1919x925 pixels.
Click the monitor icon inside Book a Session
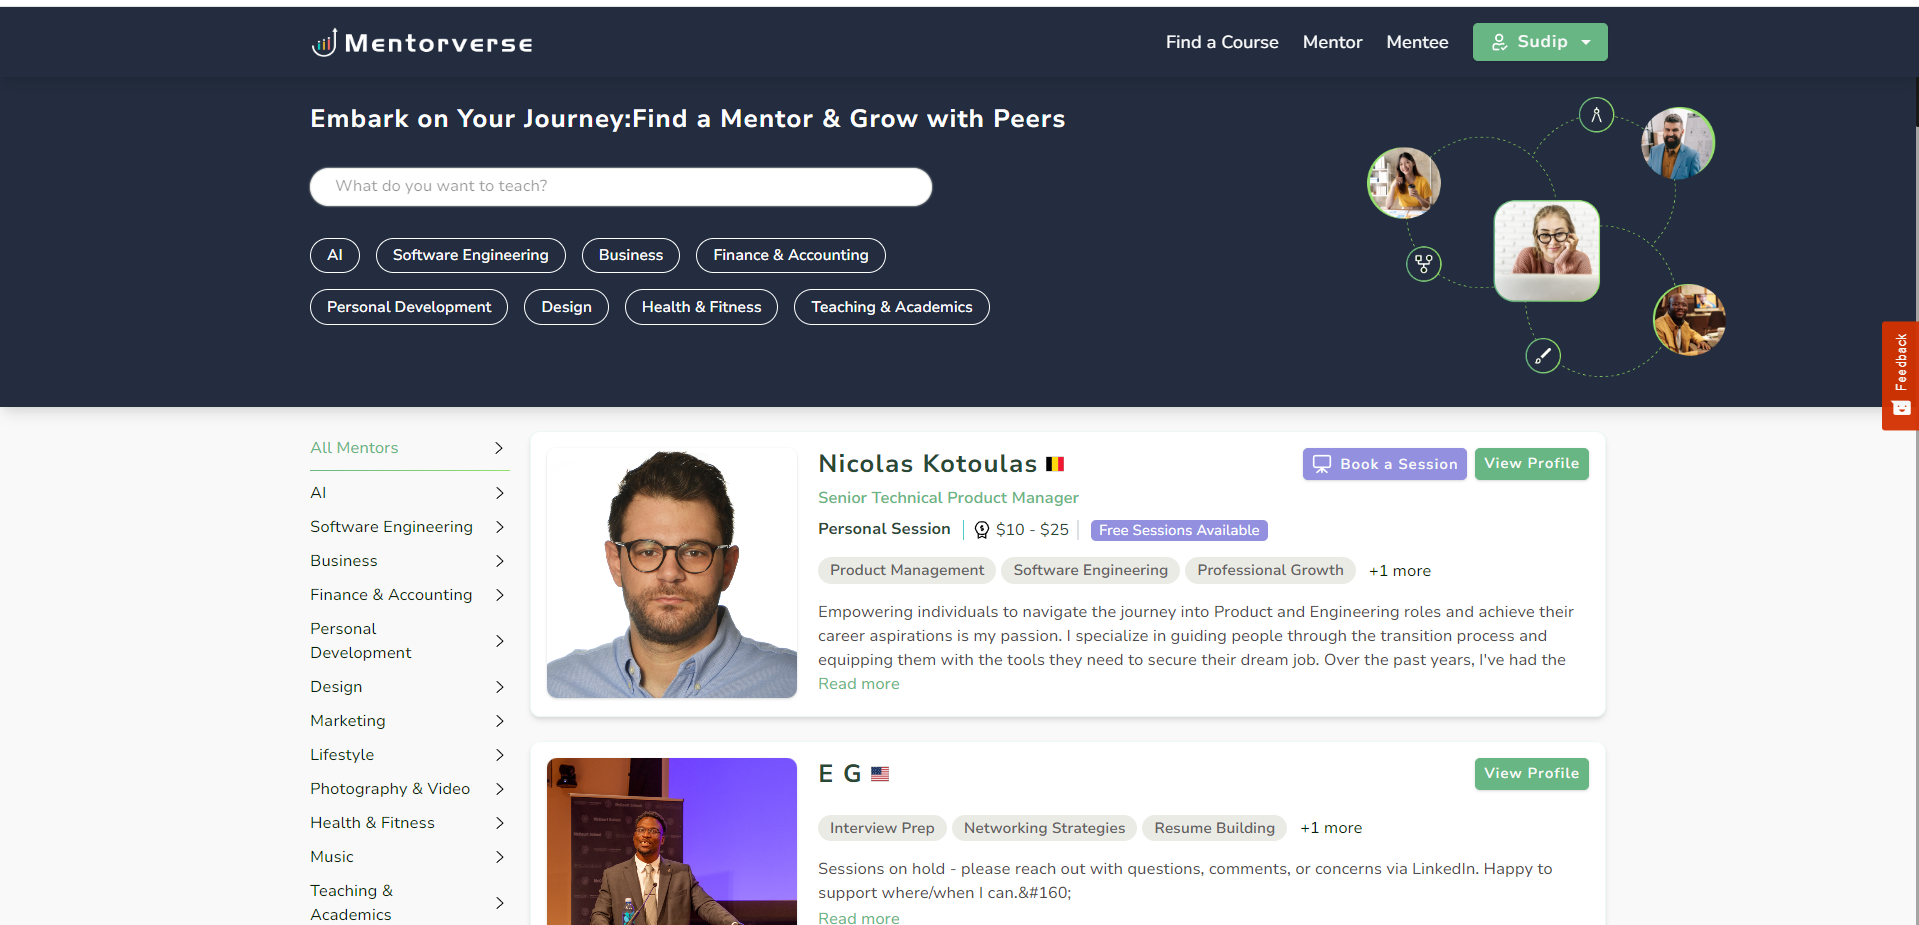[1322, 463]
